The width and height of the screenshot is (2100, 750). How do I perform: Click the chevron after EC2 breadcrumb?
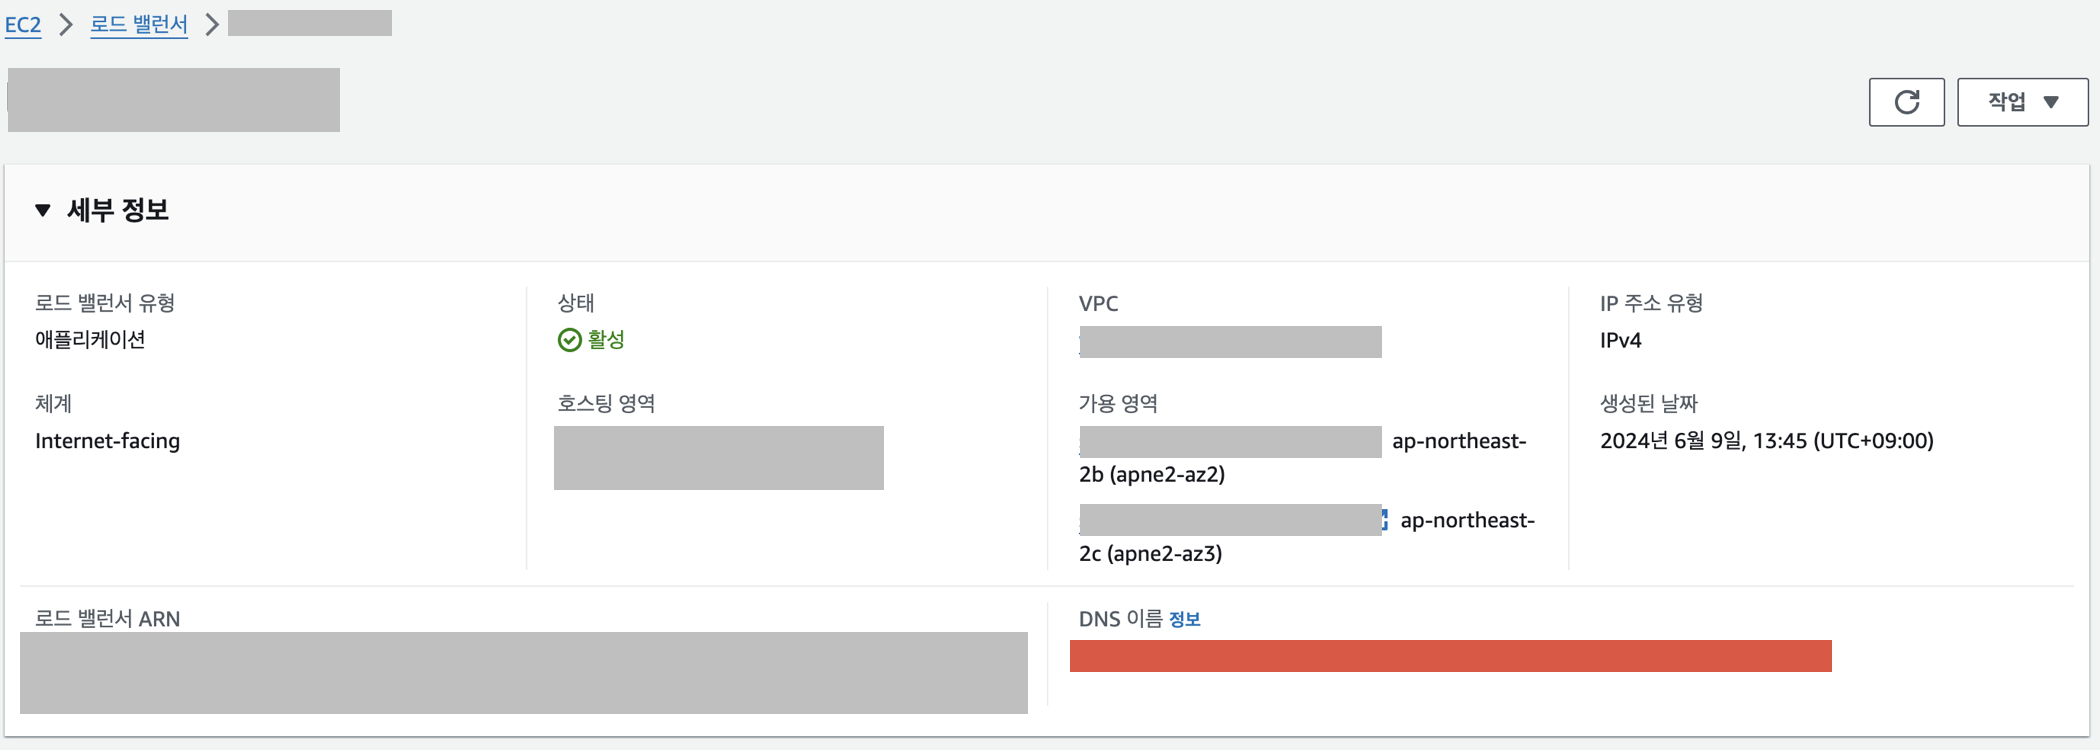pos(66,24)
